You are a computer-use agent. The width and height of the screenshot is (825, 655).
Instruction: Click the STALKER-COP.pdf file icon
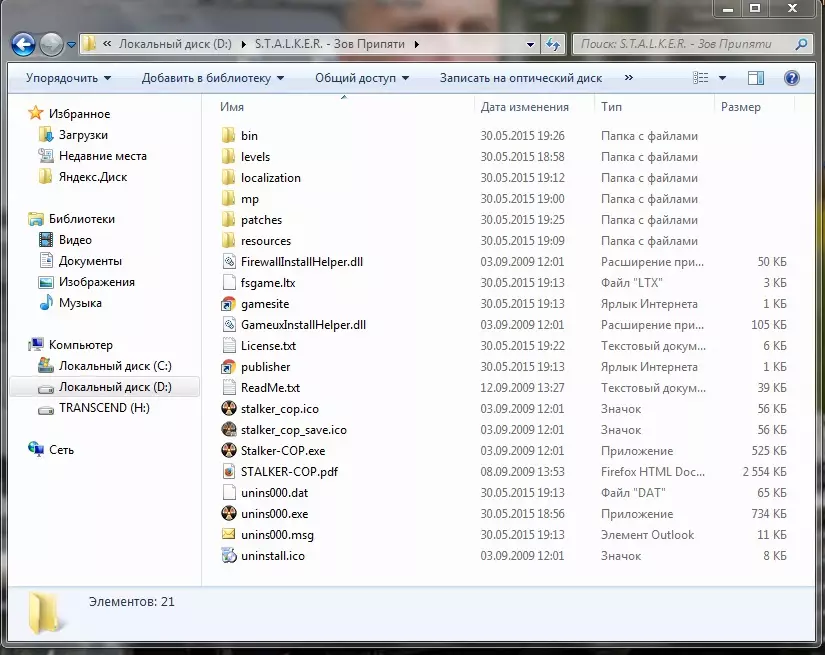click(x=229, y=471)
